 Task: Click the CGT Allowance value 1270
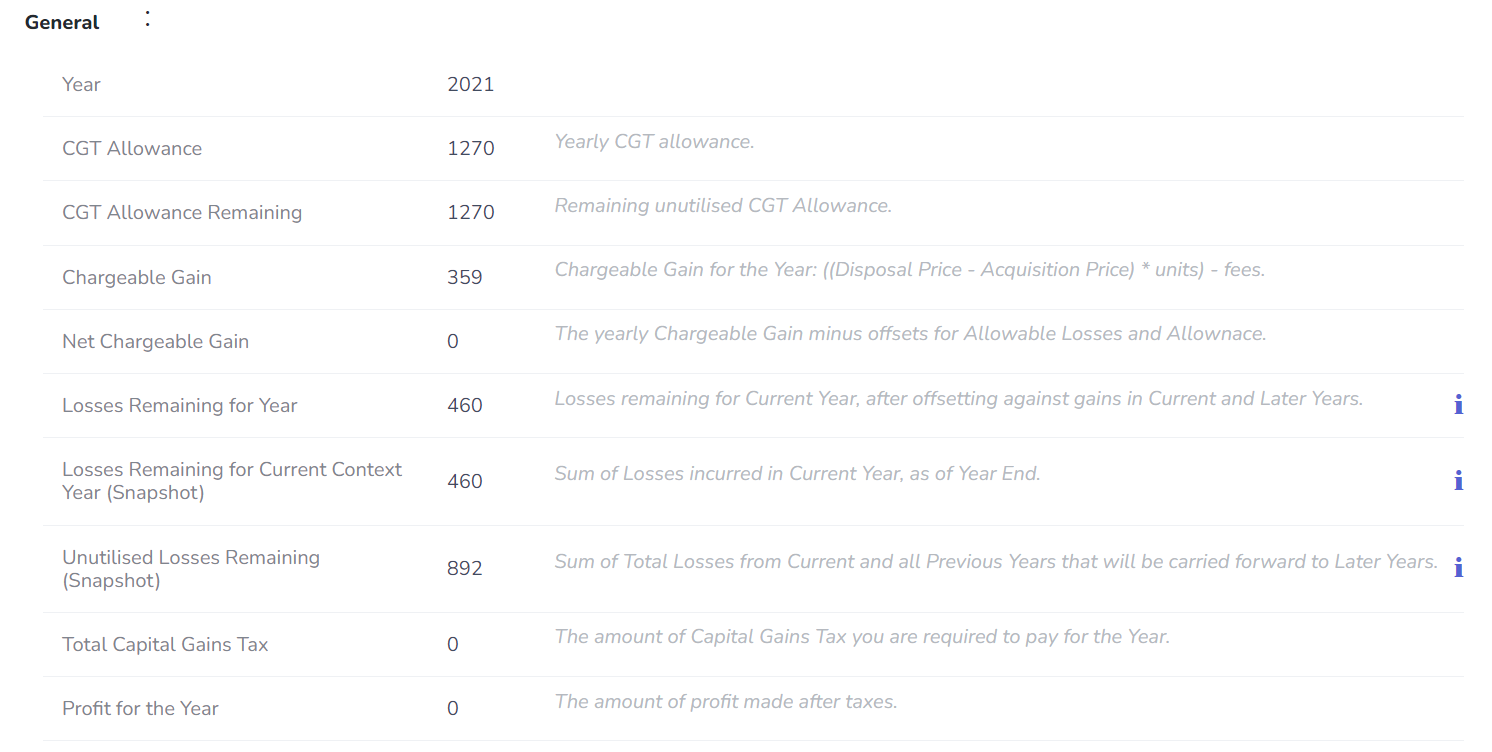[471, 148]
